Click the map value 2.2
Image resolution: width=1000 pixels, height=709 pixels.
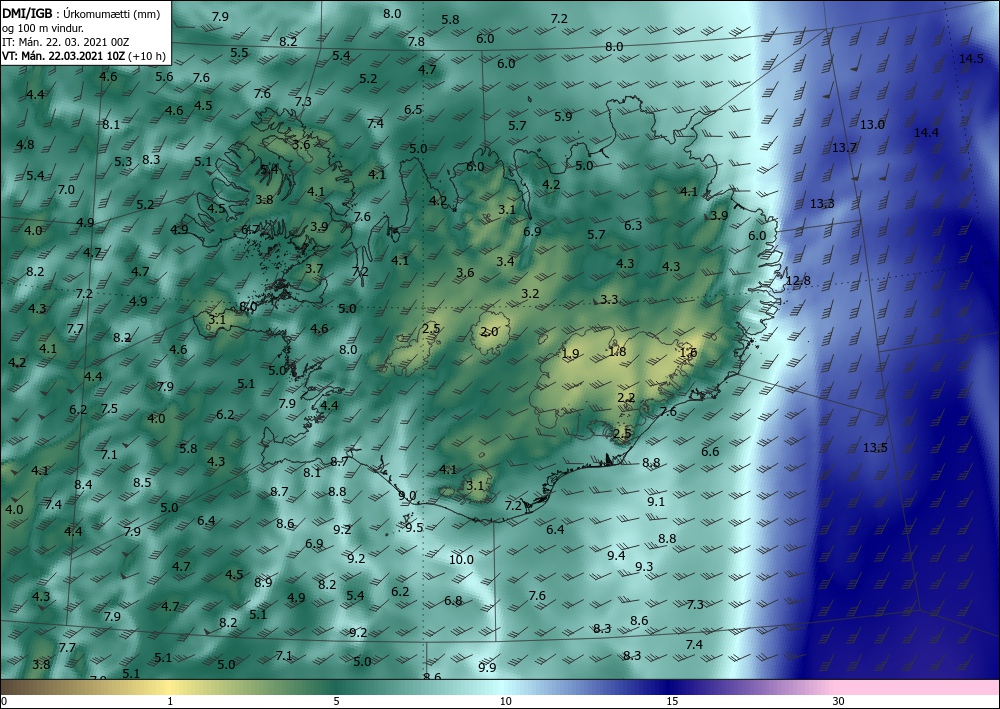click(x=626, y=397)
